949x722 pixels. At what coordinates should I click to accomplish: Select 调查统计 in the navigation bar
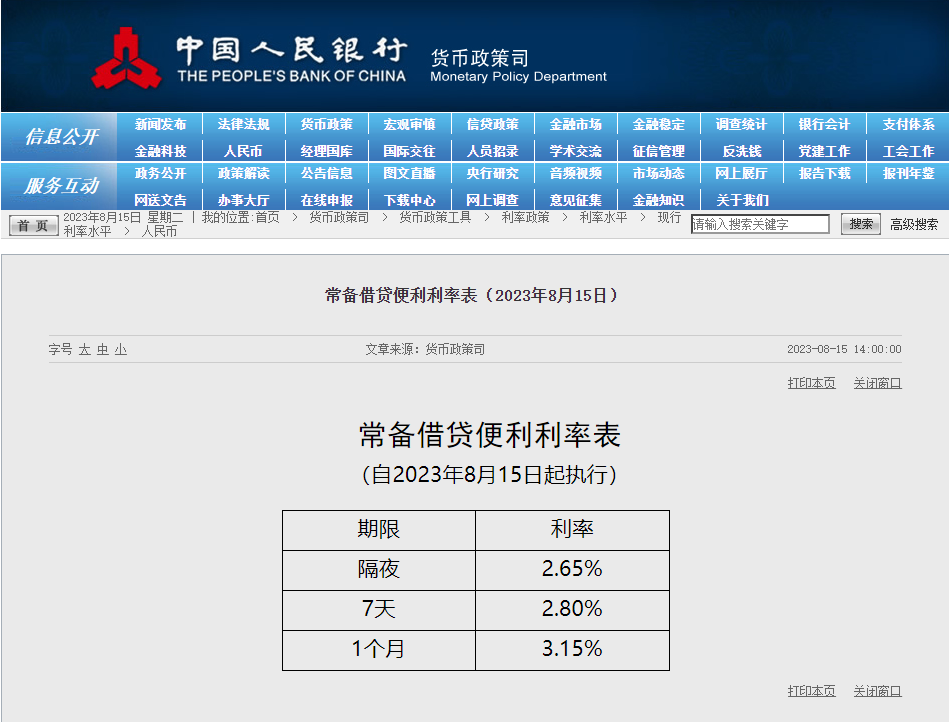741,125
